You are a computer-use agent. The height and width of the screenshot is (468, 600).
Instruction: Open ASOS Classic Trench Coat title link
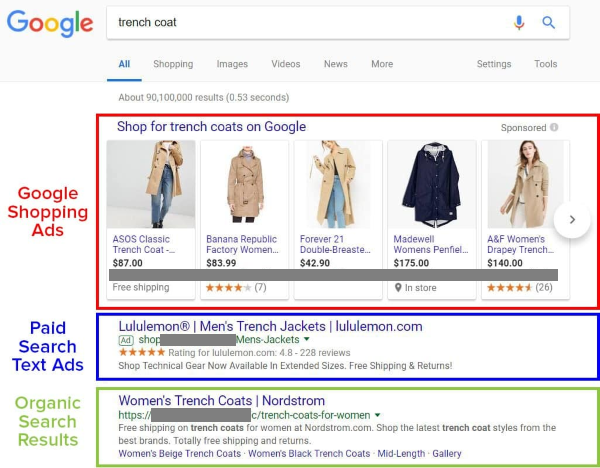[x=144, y=244]
